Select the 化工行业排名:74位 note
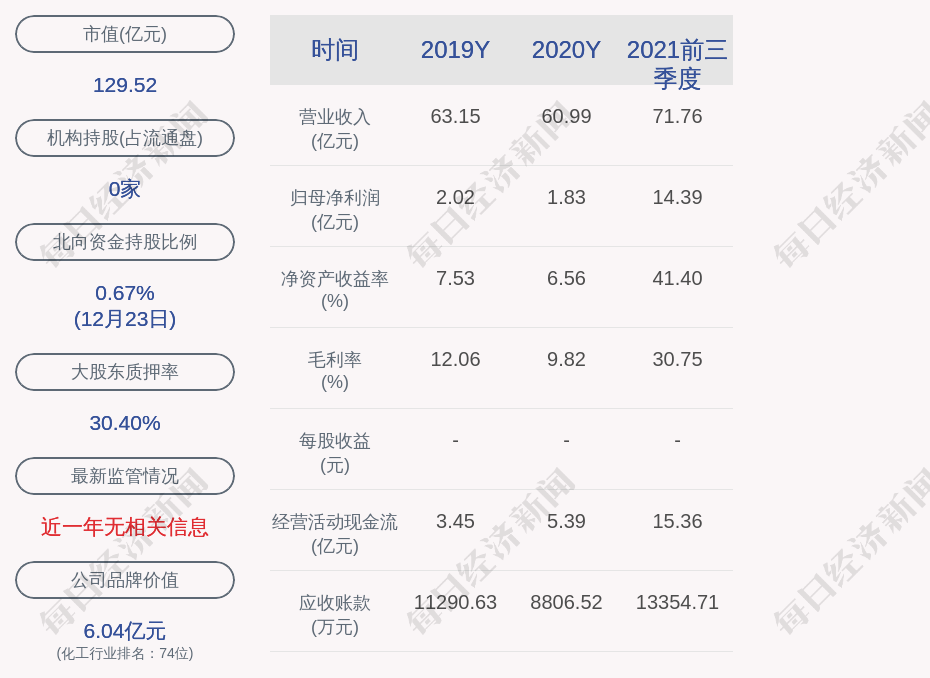930x678 pixels. coord(125,654)
